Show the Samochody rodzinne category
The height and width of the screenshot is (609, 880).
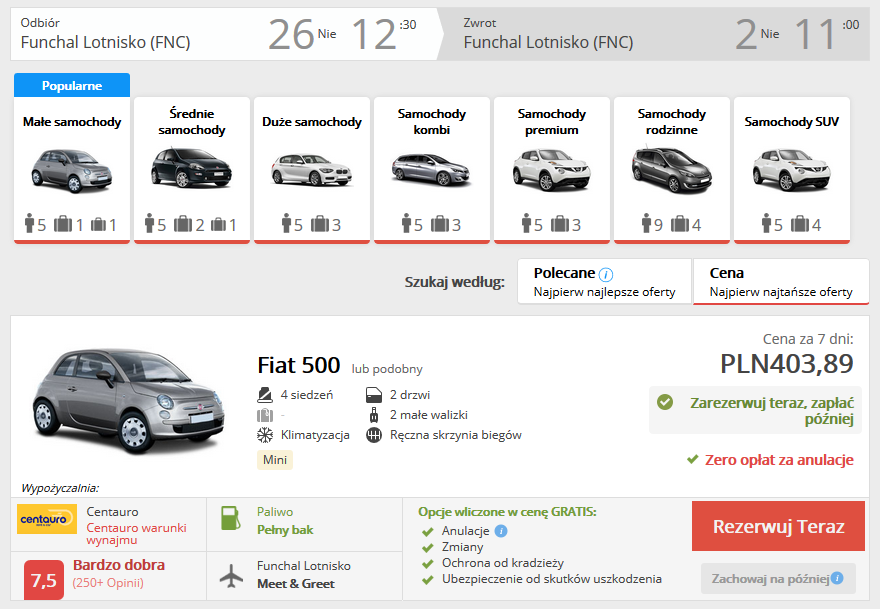point(672,170)
